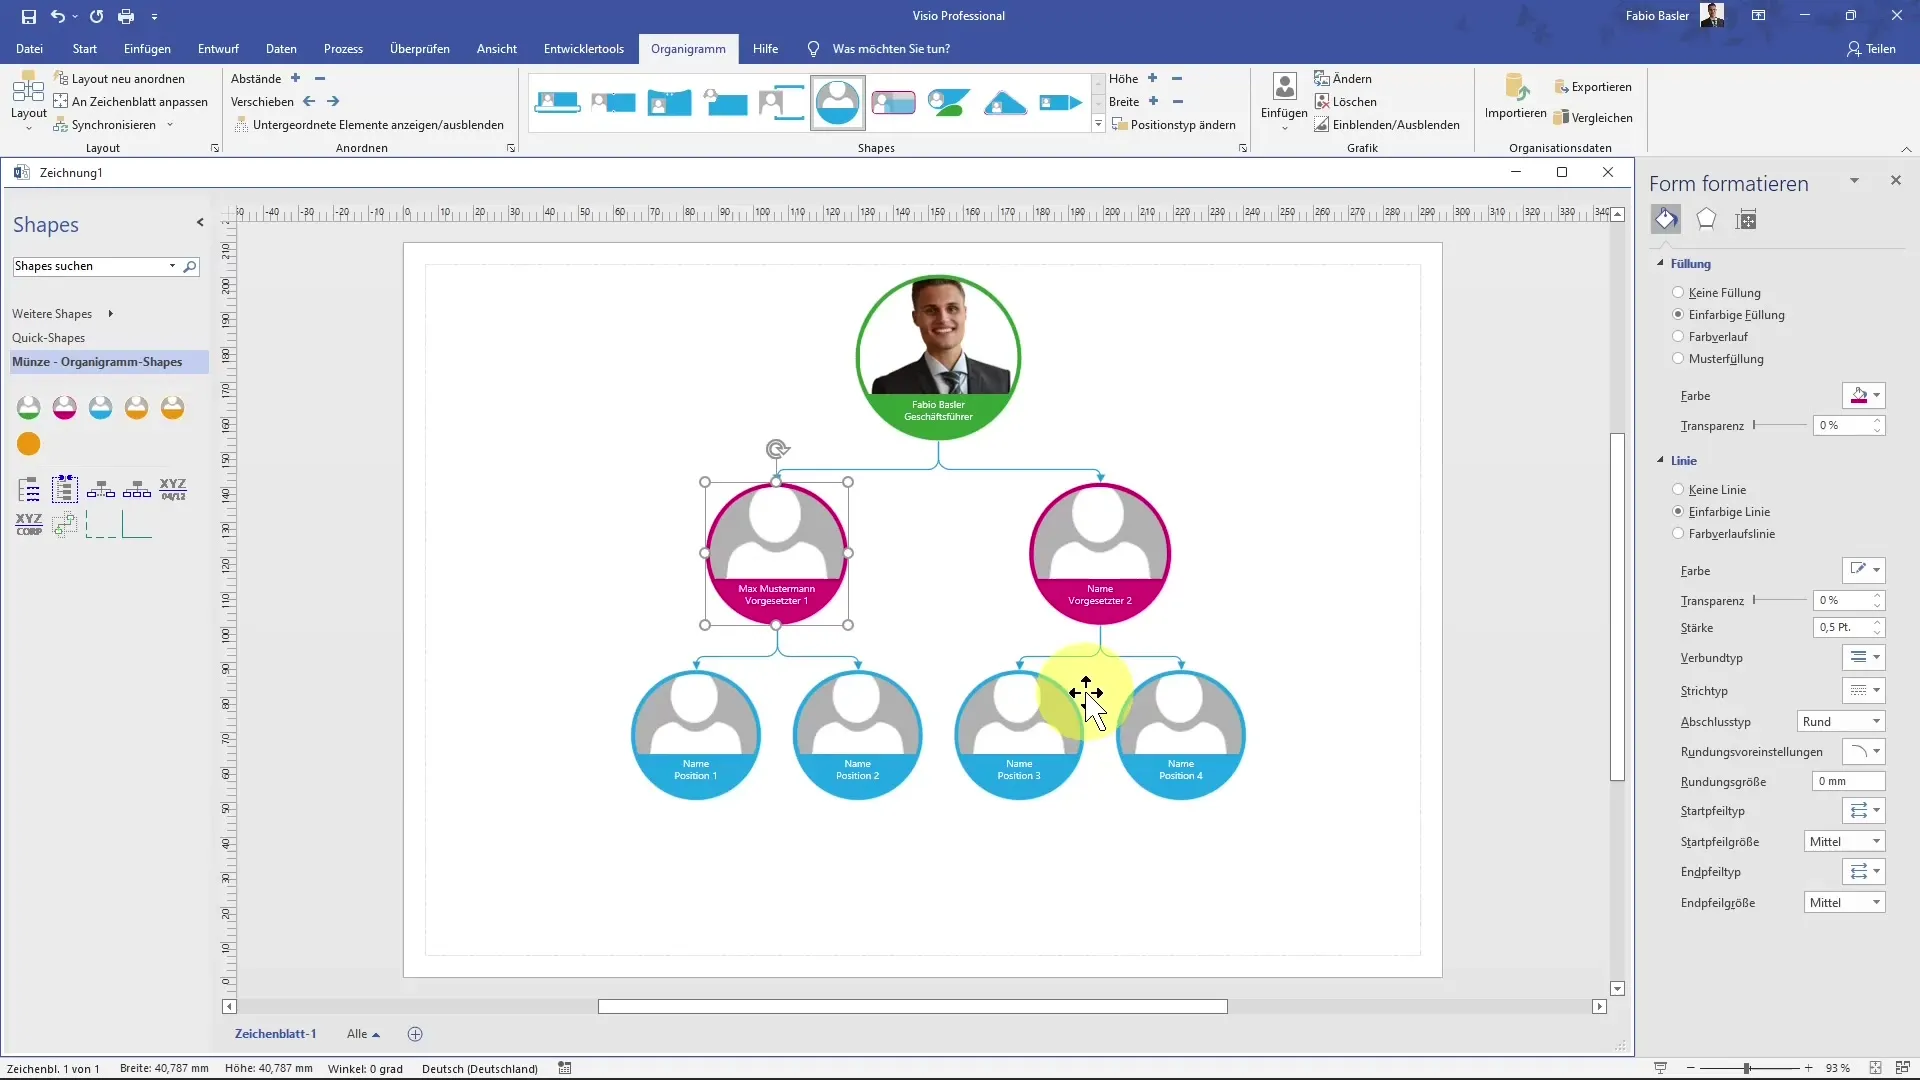Collapse the Linie section
The height and width of the screenshot is (1080, 1920).
pyautogui.click(x=1661, y=460)
